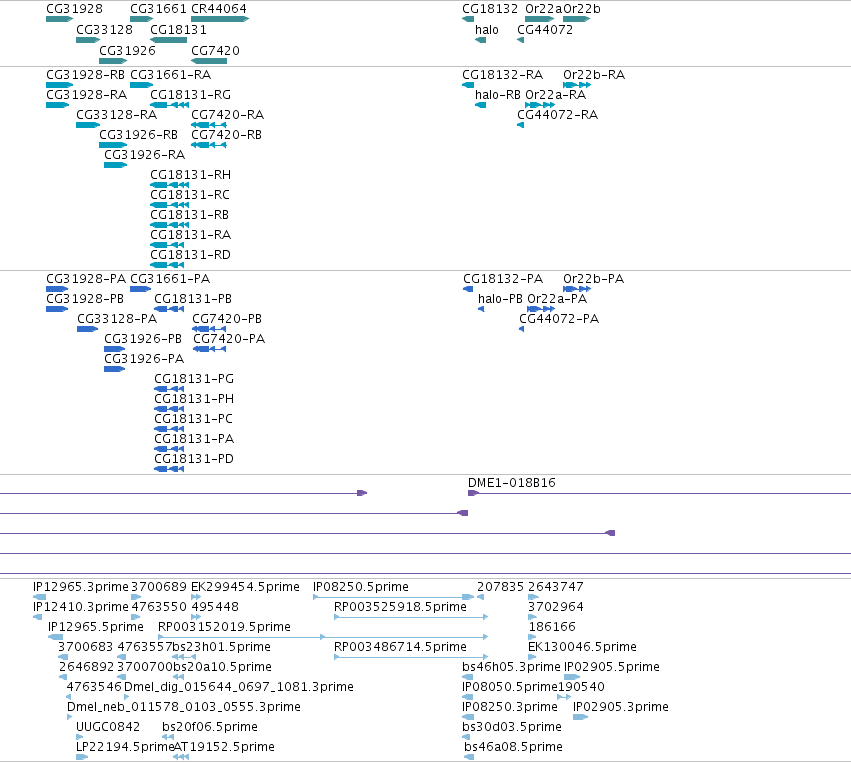Select EST IP12410.3prime
851x762 pixels.
pyautogui.click(x=37, y=617)
